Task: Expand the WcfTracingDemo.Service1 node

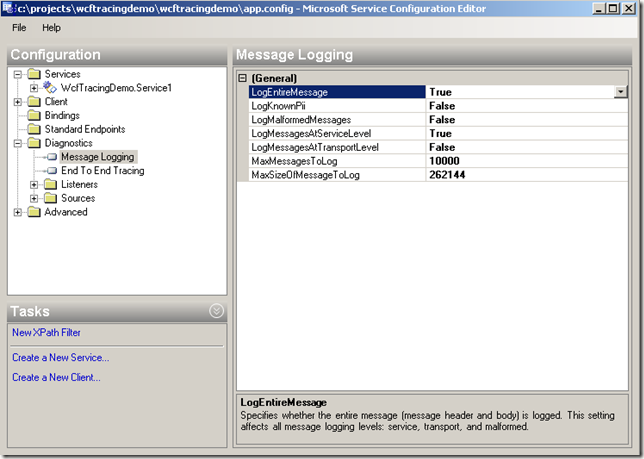Action: 34,88
